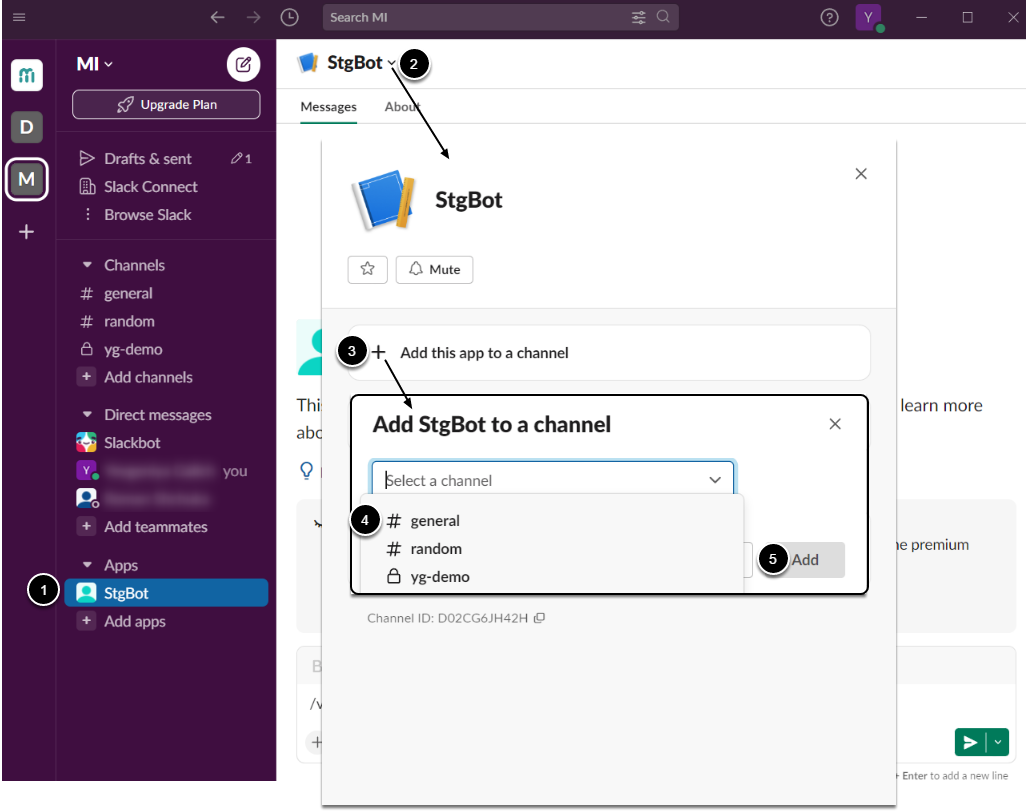The width and height of the screenshot is (1026, 811).
Task: Go forward with the right arrow
Action: point(253,17)
